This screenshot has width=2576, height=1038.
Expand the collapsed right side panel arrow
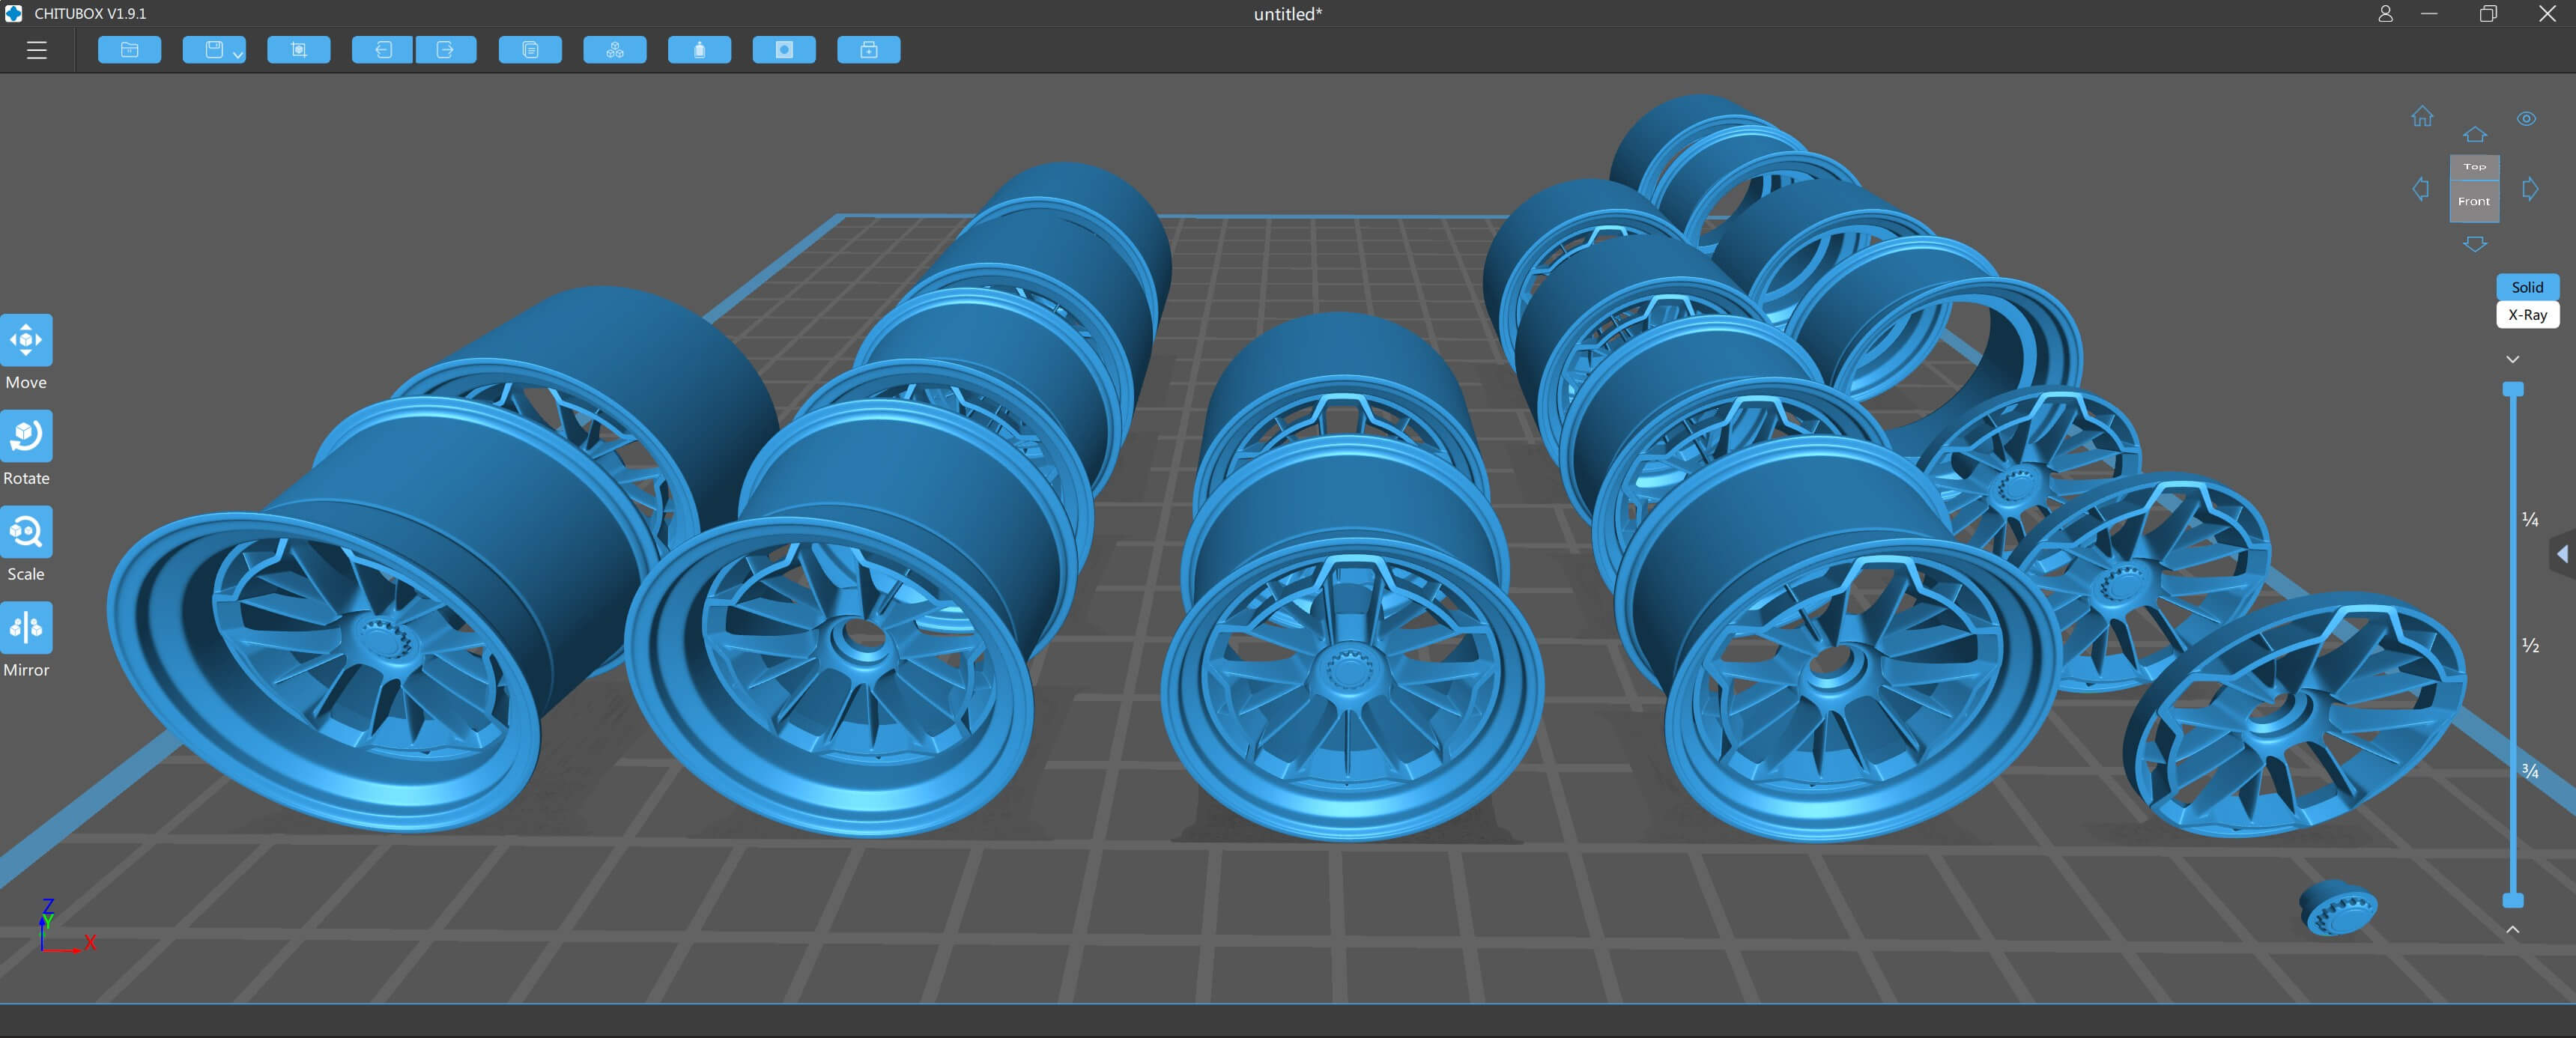[x=2563, y=554]
